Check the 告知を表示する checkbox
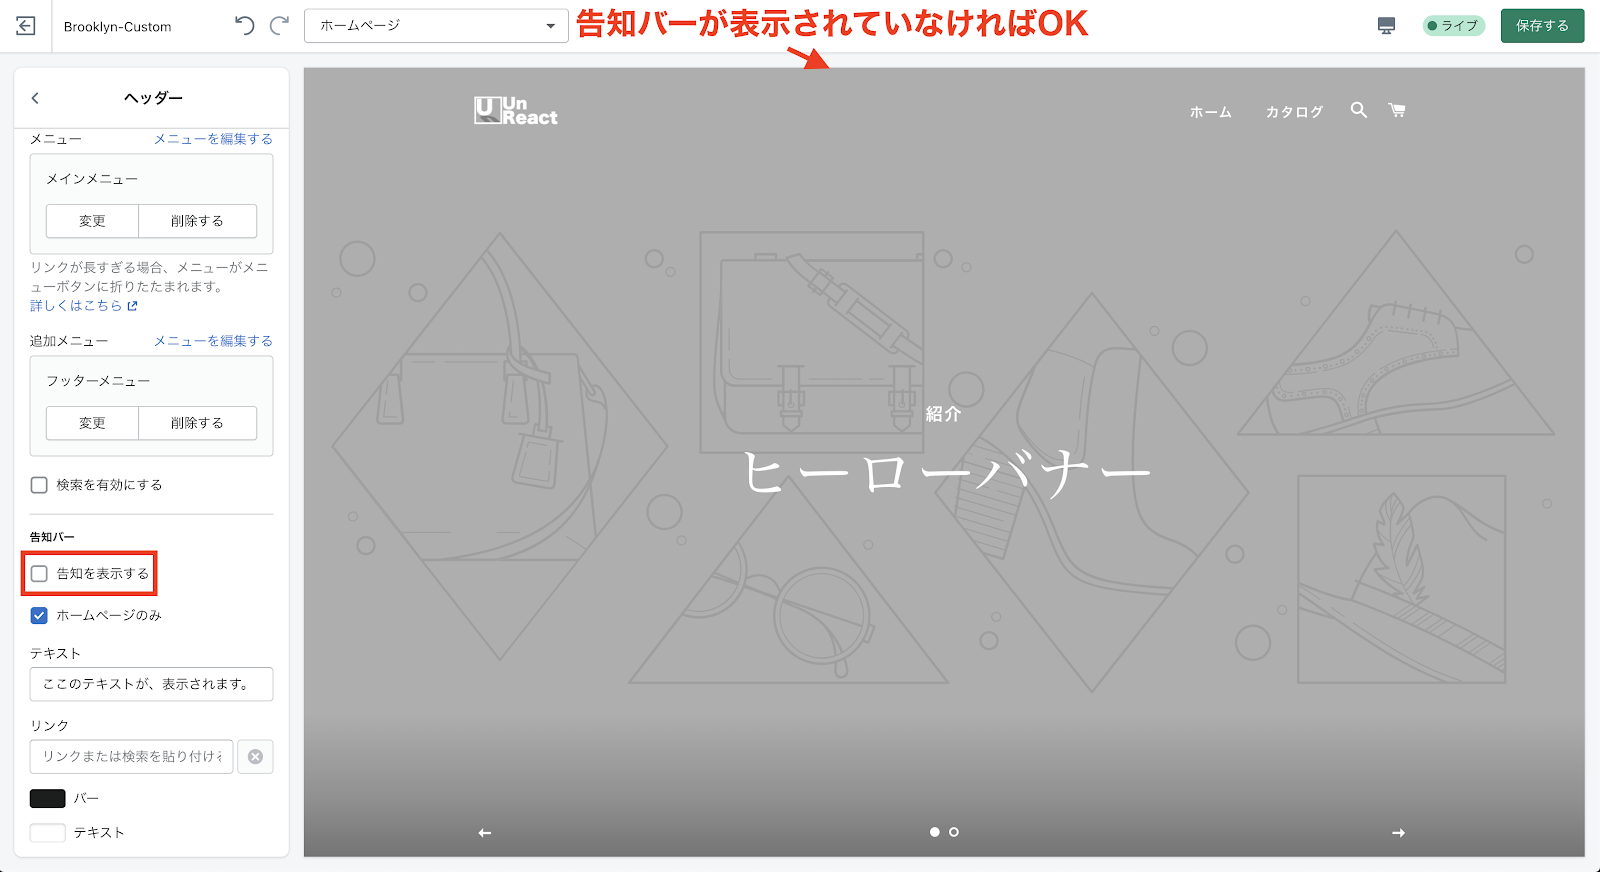 pyautogui.click(x=39, y=574)
